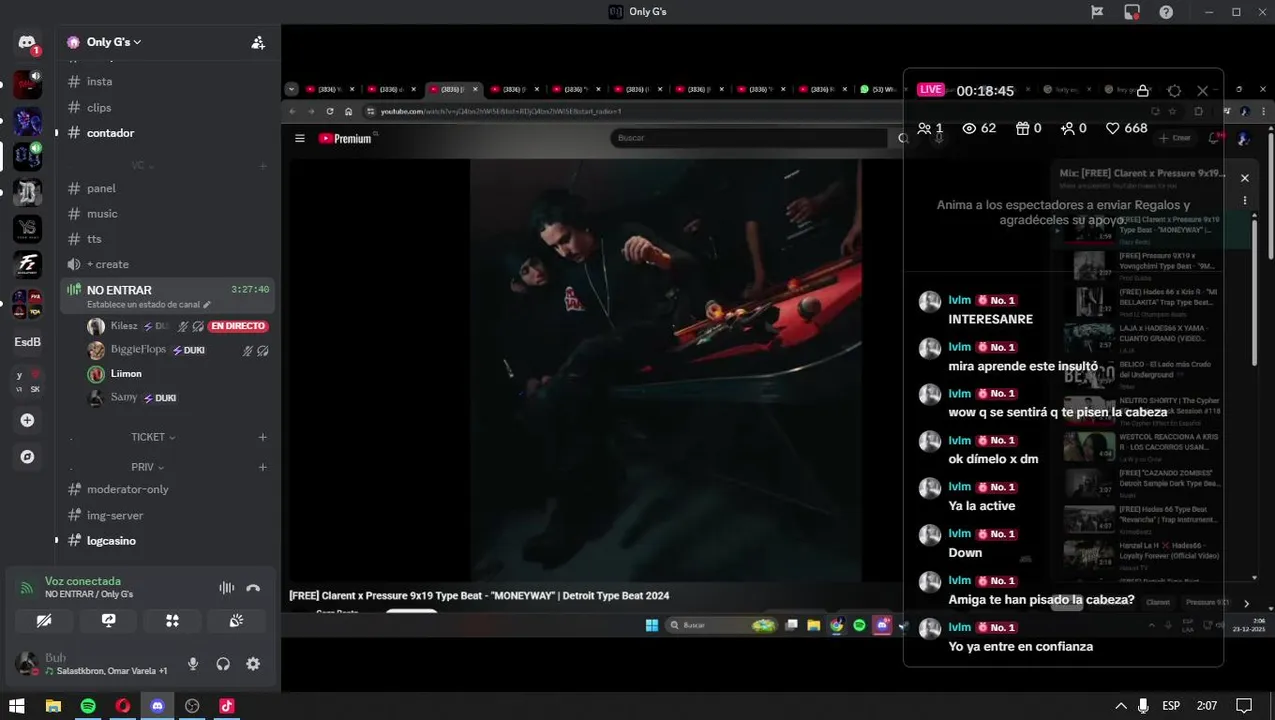Click the Discord Inbox flag icon
1275x720 pixels.
click(x=1097, y=12)
